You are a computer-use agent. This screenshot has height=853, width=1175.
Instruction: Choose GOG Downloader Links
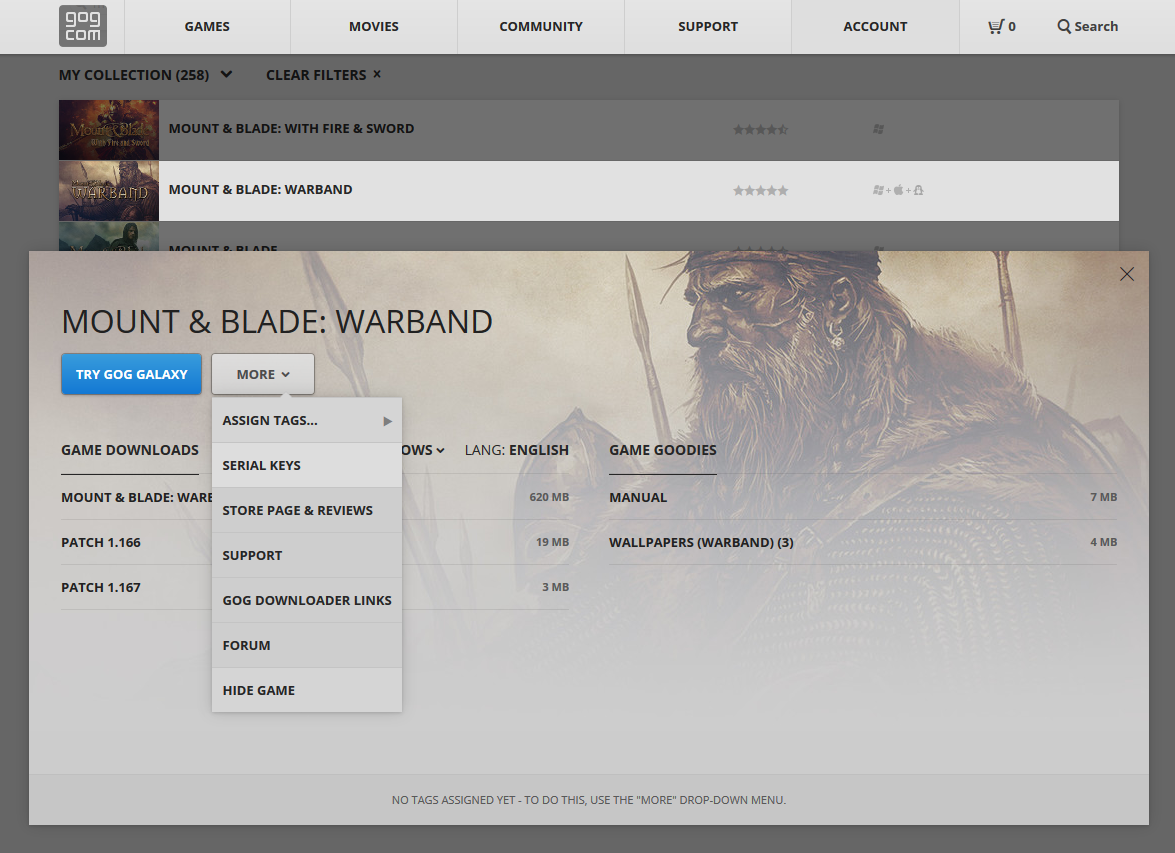pyautogui.click(x=306, y=600)
